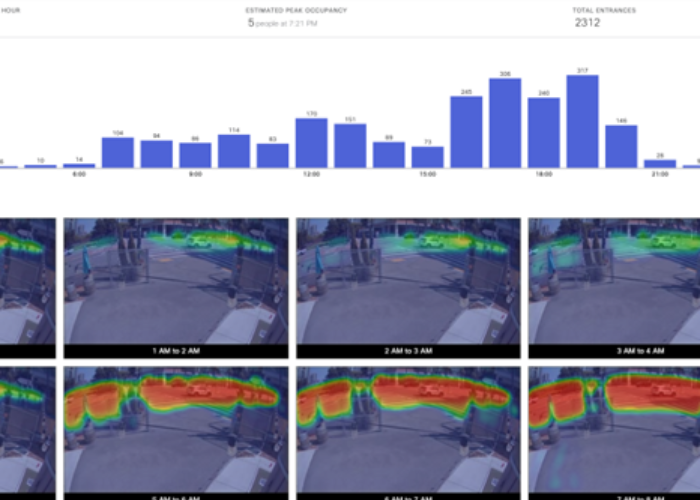Screen dimensions: 700x500
Task: Select the bar showing 240 entrances
Action: (544, 133)
